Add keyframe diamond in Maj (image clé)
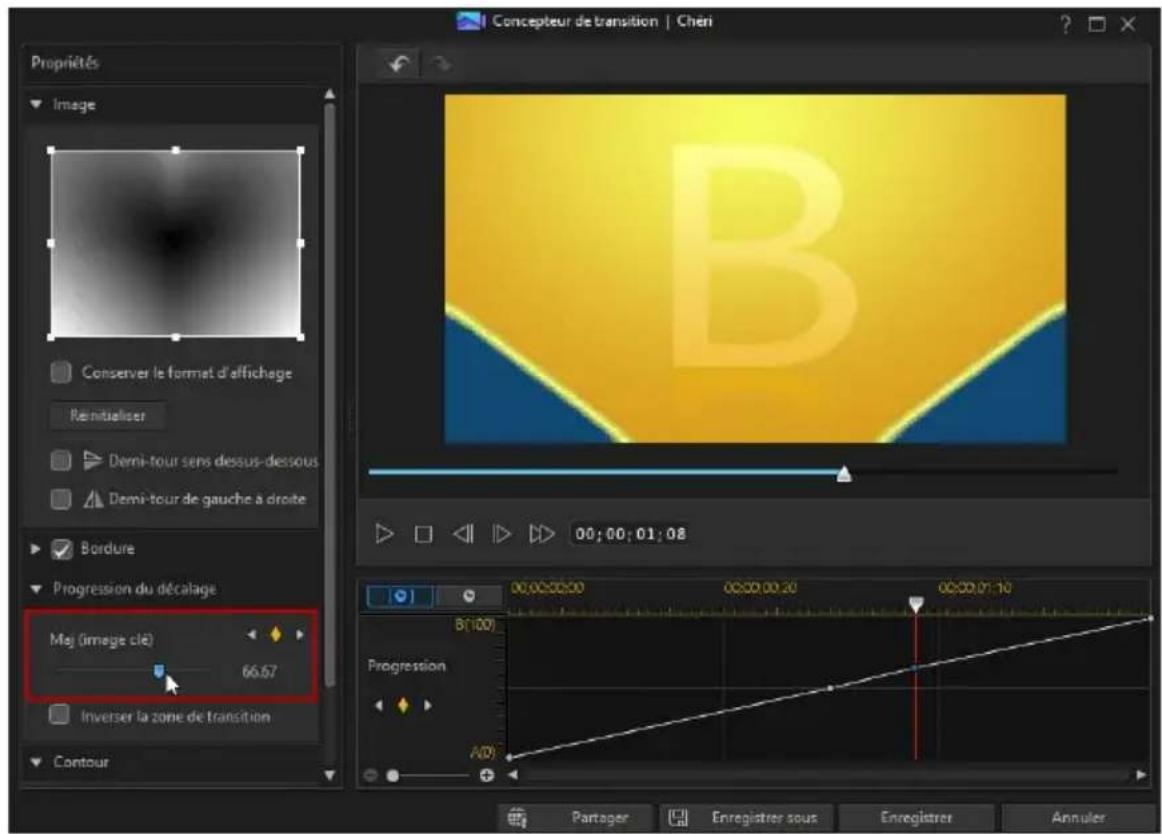This screenshot has height=834, width=1162. point(276,635)
